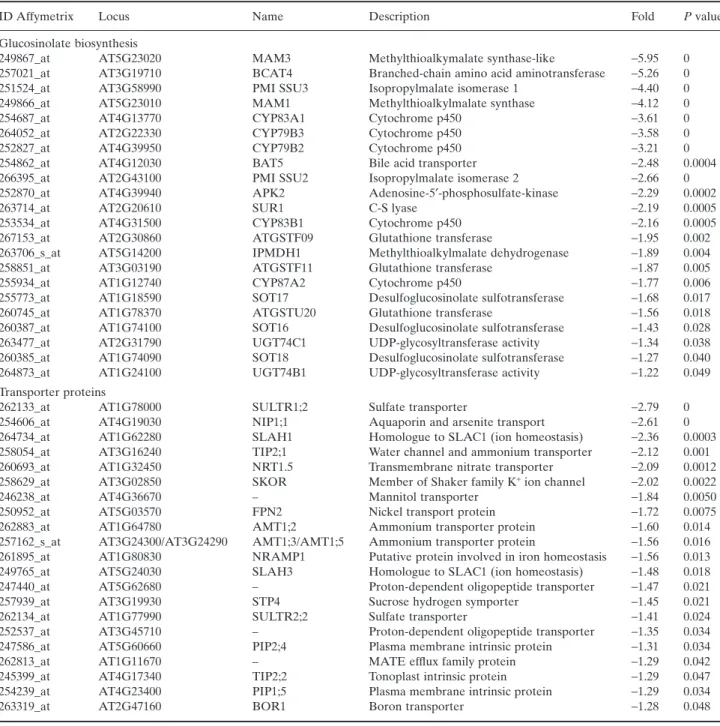Select gene name SULTR2;2
The height and width of the screenshot is (726, 720).
[280, 617]
